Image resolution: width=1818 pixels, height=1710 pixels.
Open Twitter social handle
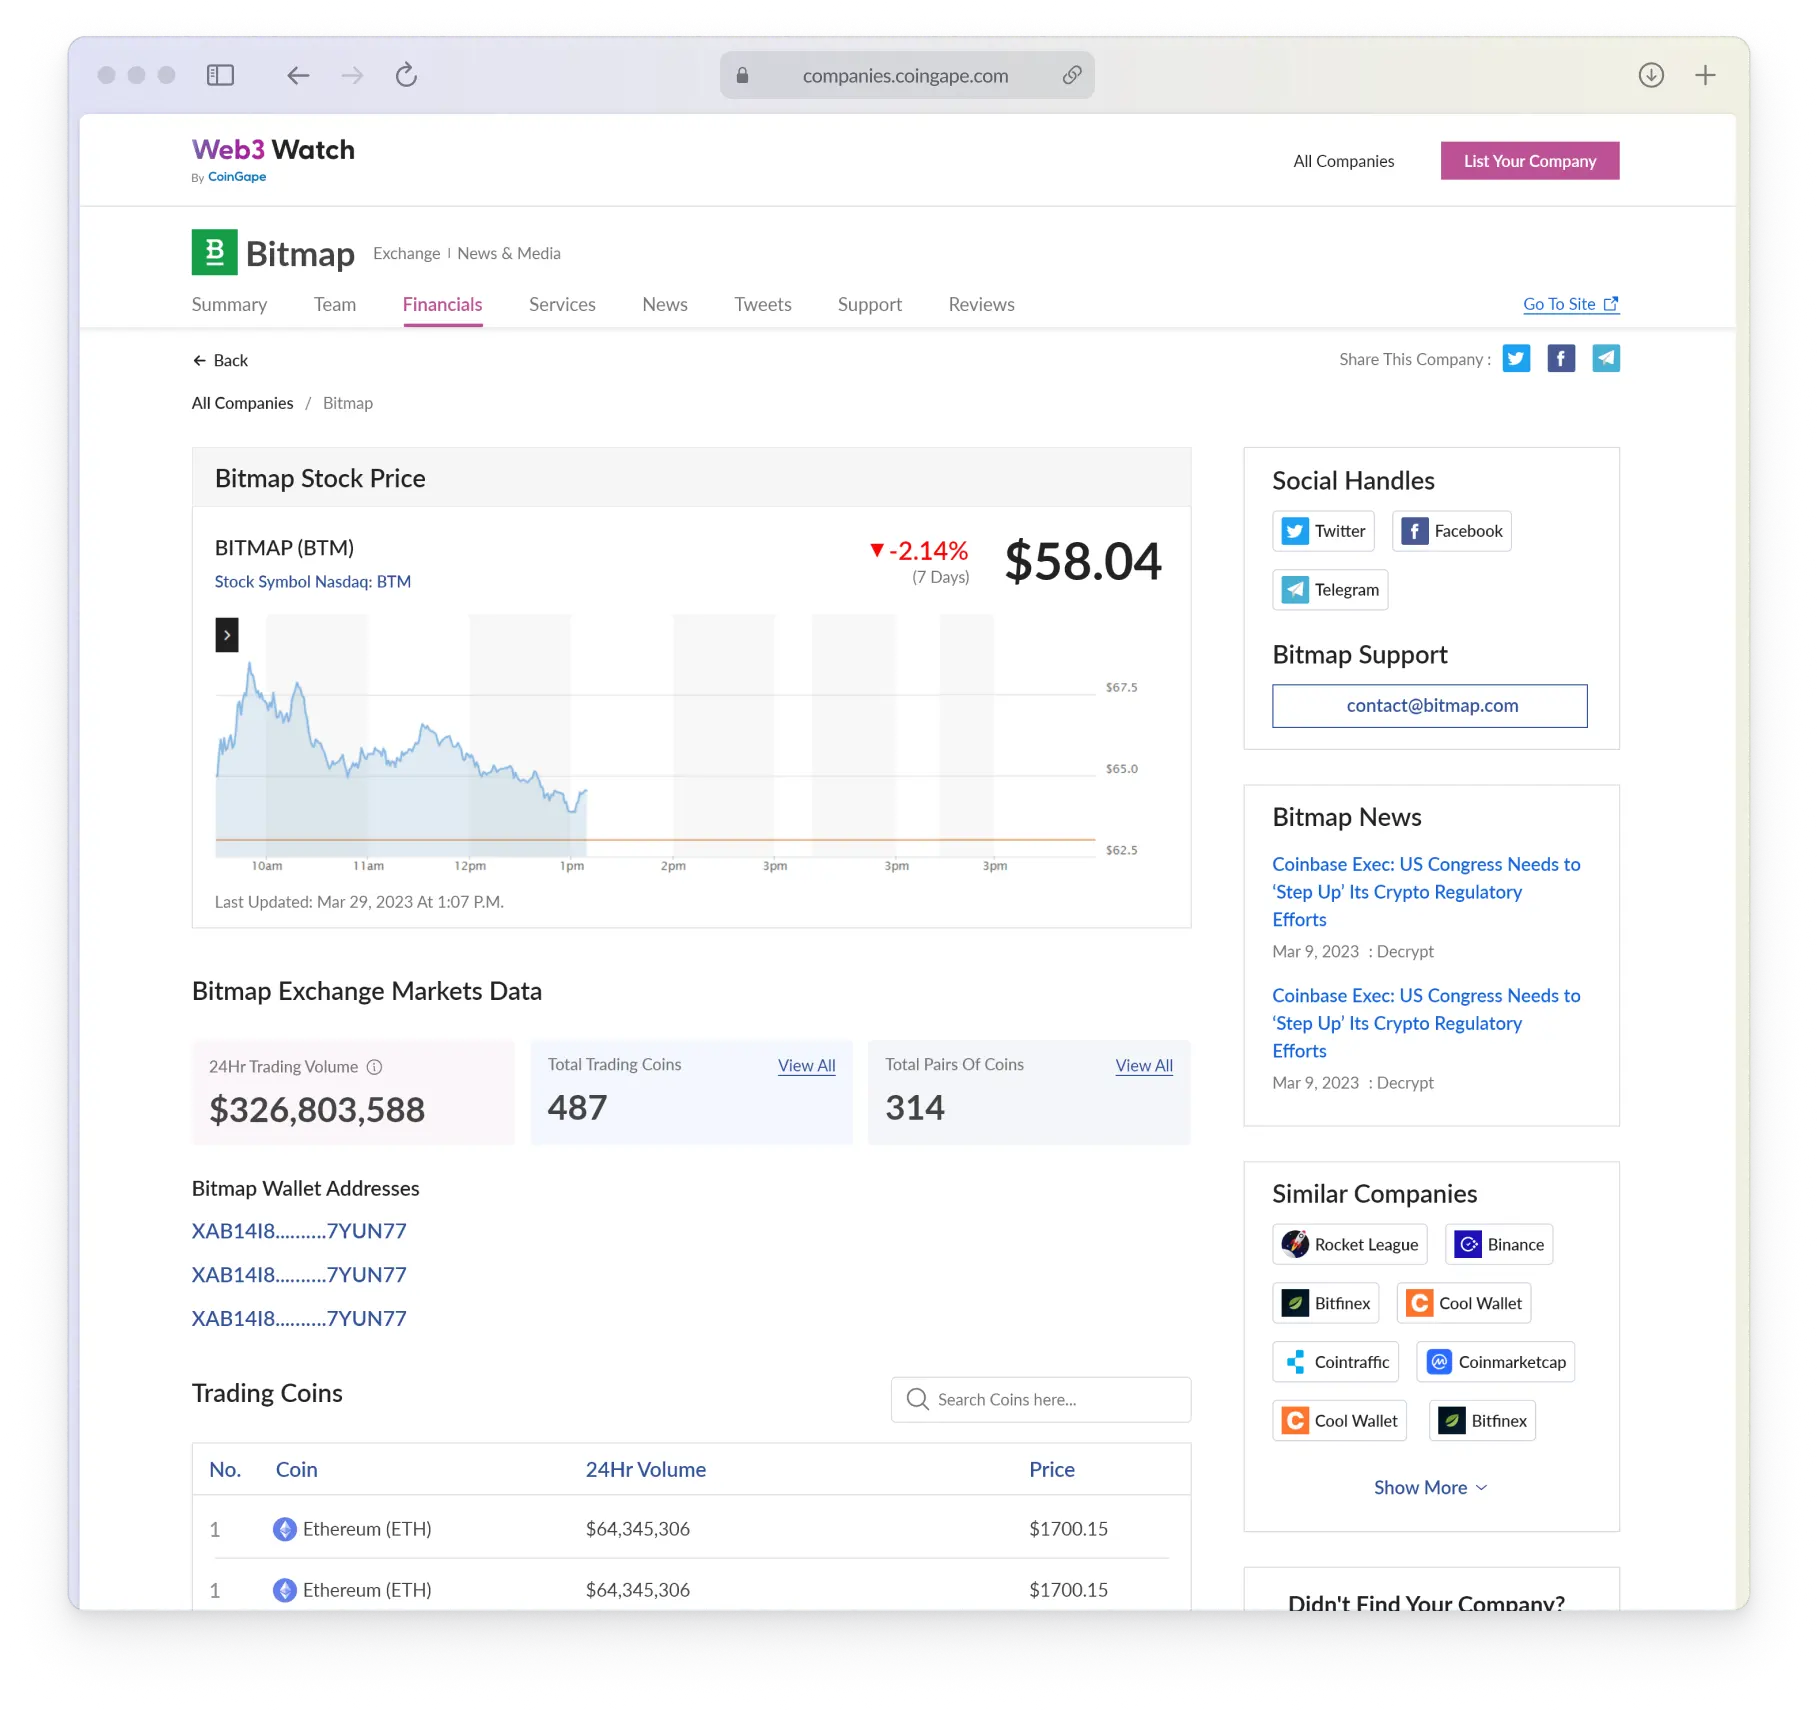1324,531
